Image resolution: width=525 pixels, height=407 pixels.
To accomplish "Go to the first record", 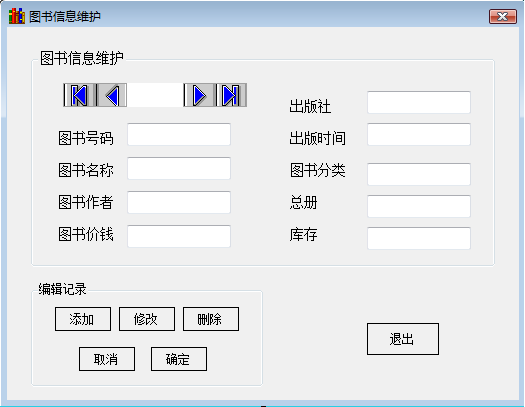I will pos(79,95).
